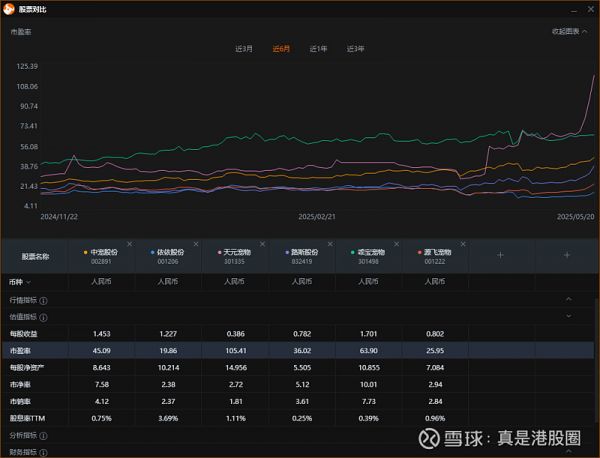
Task: Click the 45.09 市盈率 value
Action: (101, 351)
